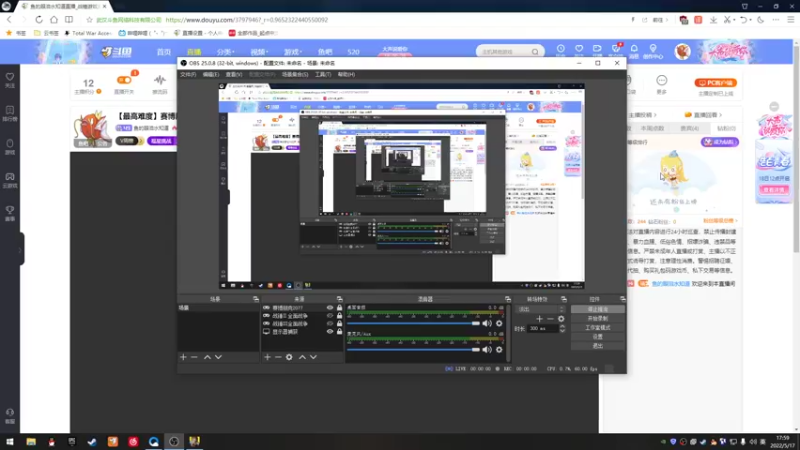
Task: Open the 淡出 transition dropdown
Action: click(541, 309)
